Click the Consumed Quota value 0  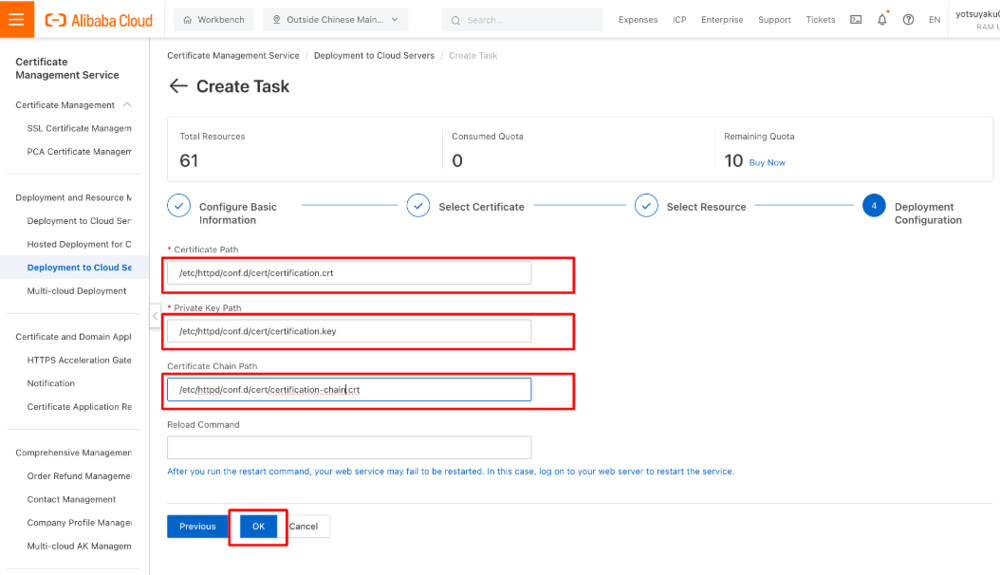pos(457,161)
